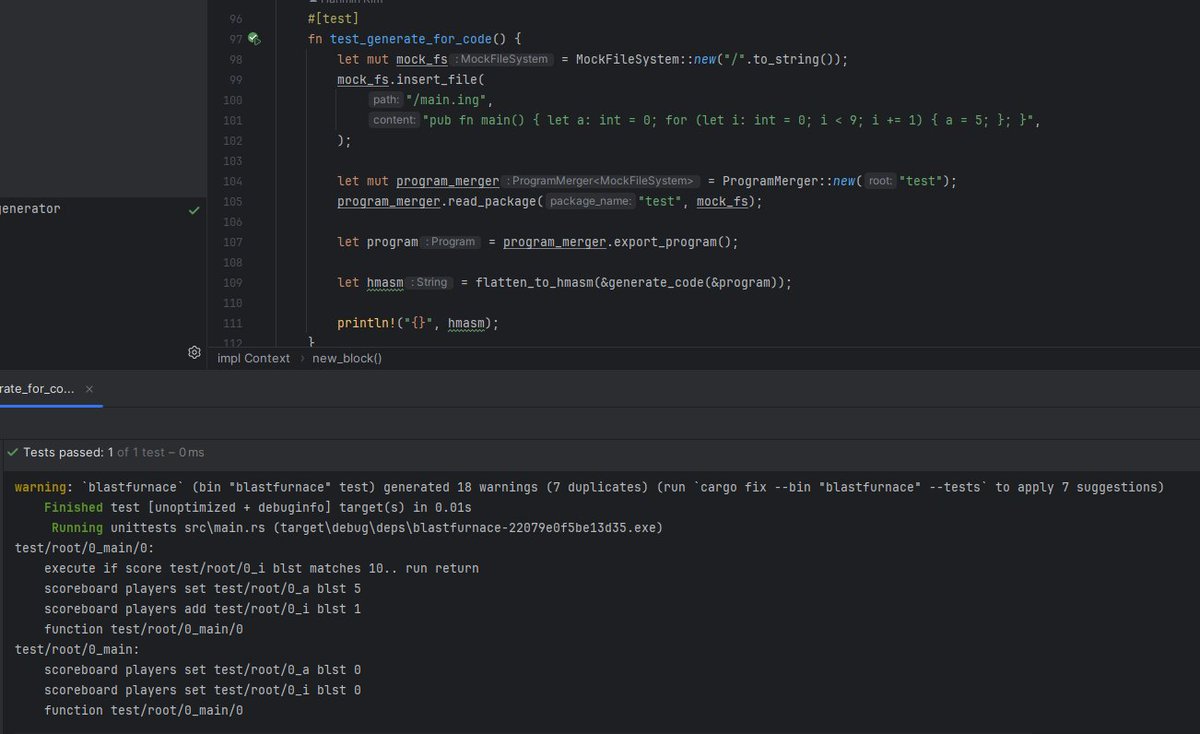Click the warning: blastfurnace console line
The width and height of the screenshot is (1200, 734).
(x=589, y=487)
